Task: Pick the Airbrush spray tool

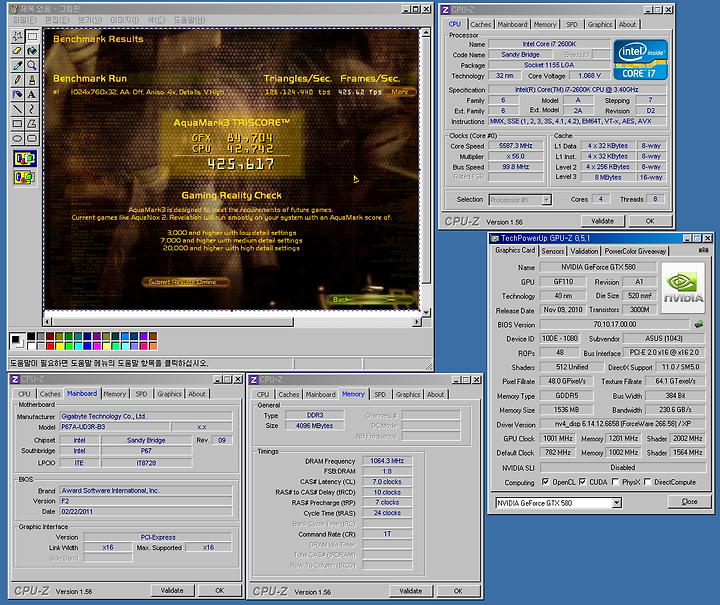Action: (17, 95)
